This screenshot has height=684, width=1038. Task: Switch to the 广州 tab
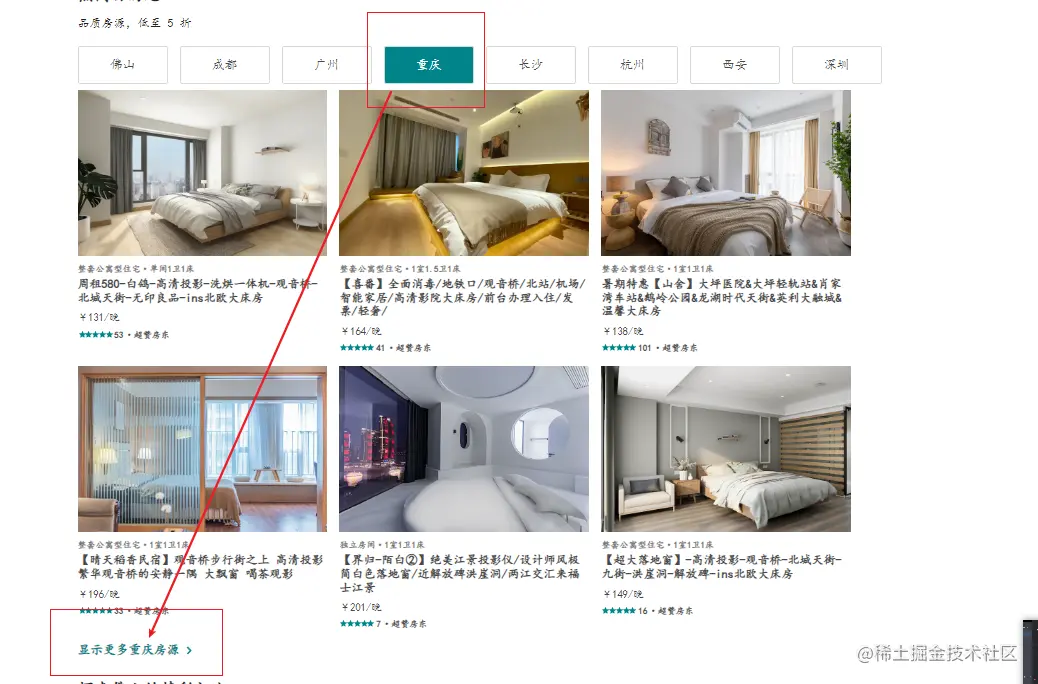pyautogui.click(x=326, y=65)
